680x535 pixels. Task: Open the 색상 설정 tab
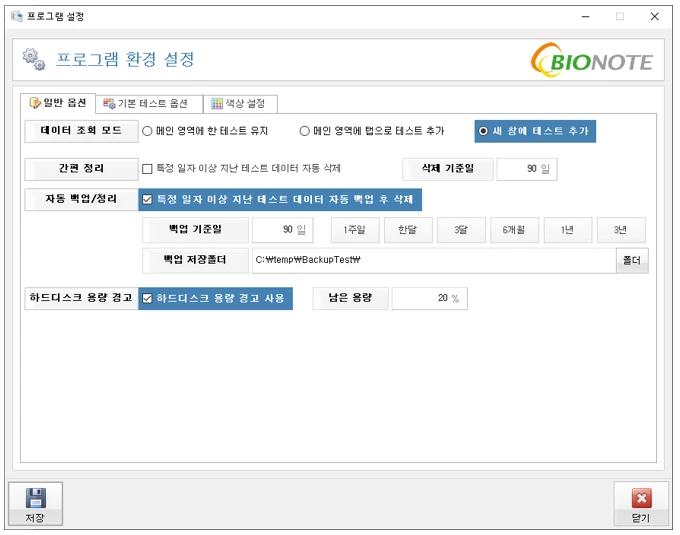pyautogui.click(x=240, y=104)
